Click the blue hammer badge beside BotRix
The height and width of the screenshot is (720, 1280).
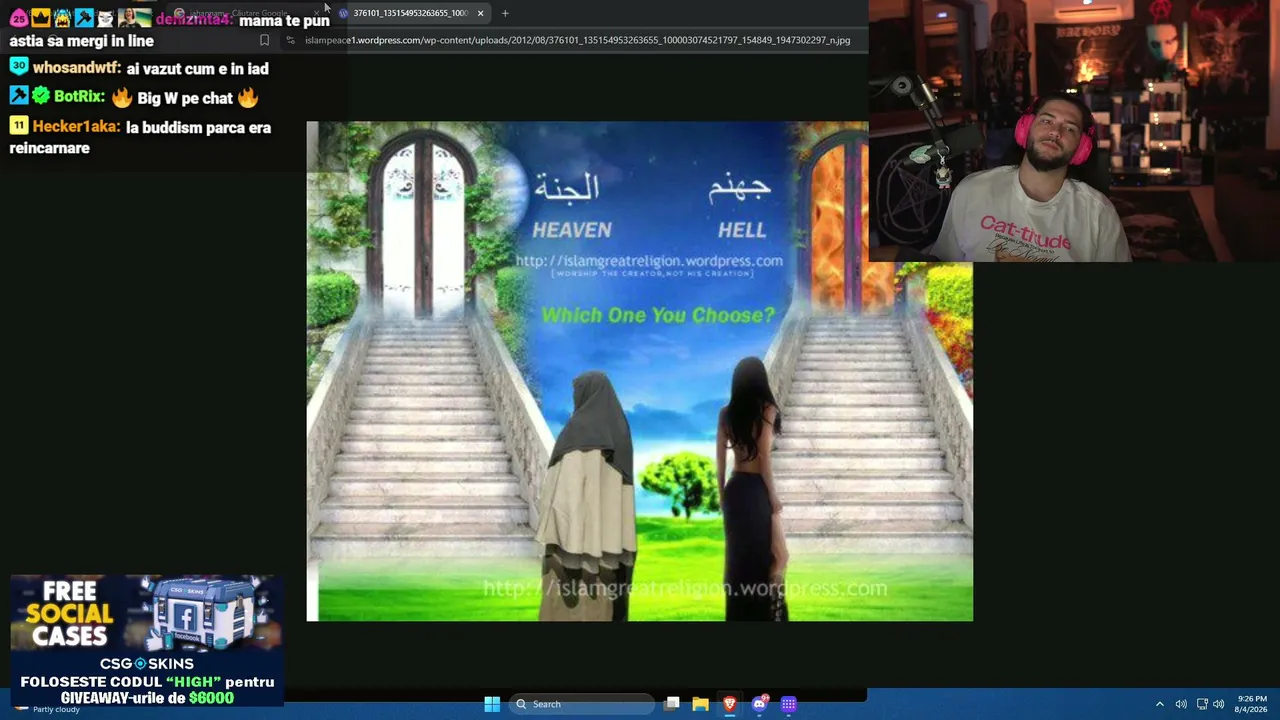point(19,96)
